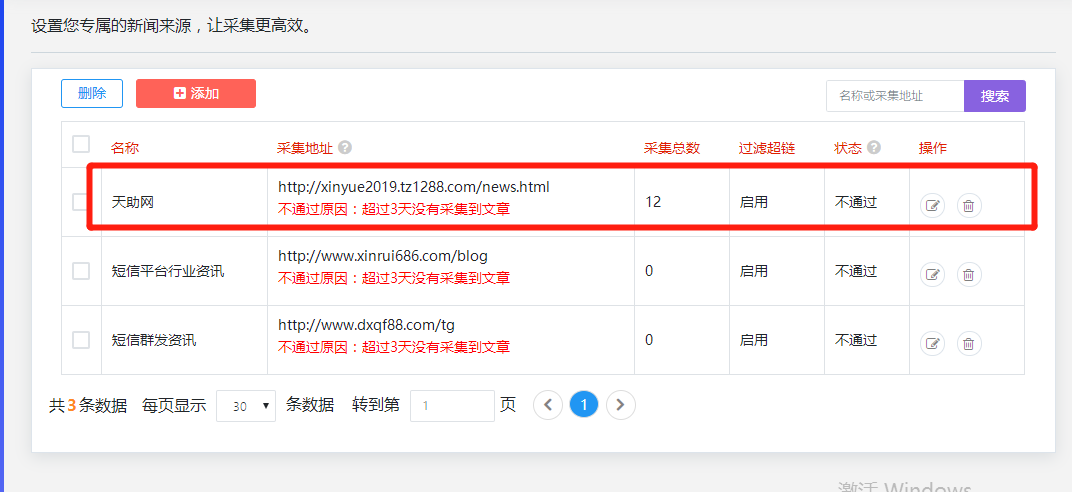Go to next page arrow

point(621,405)
